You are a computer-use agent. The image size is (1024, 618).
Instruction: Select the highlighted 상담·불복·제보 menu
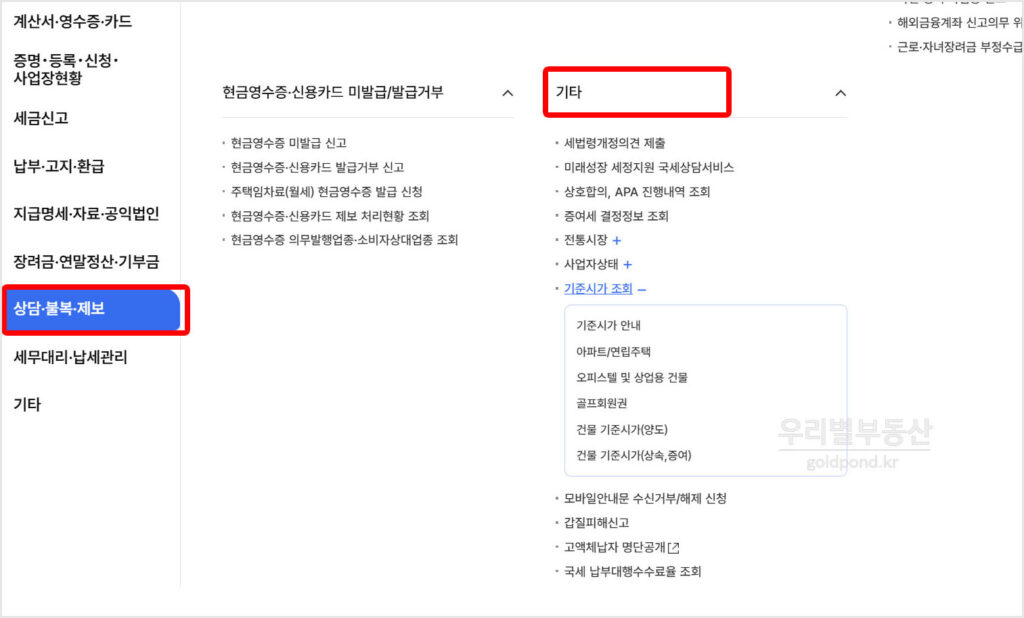92,309
